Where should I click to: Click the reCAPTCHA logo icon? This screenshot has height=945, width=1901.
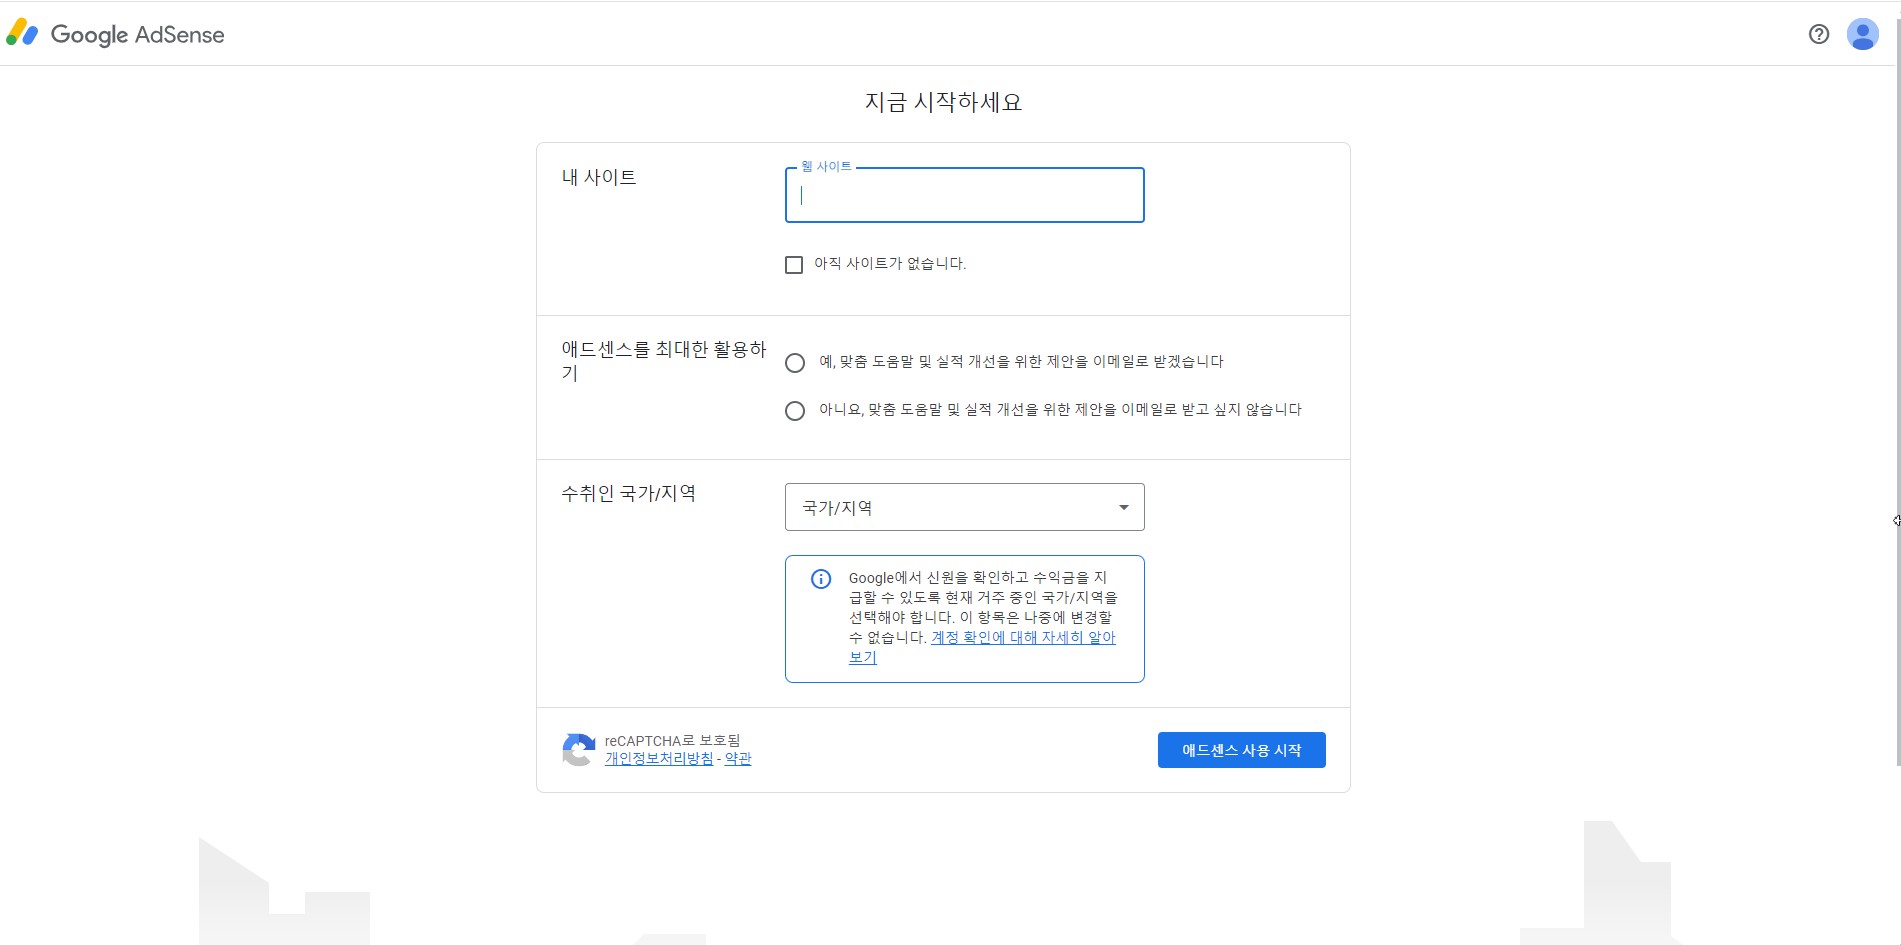[578, 750]
